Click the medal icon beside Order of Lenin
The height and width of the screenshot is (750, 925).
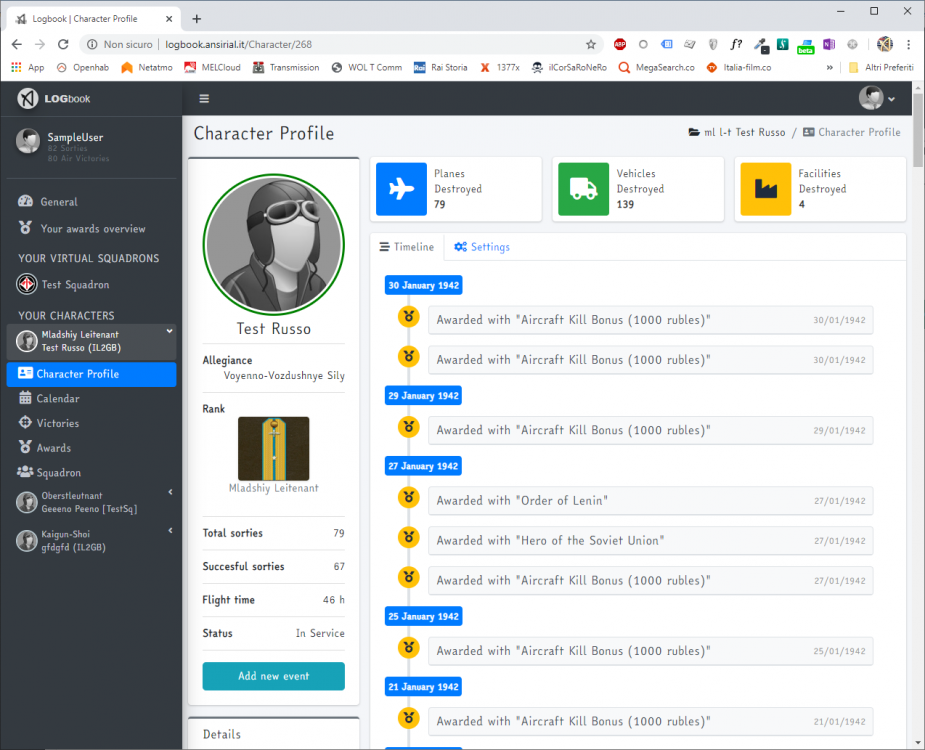[408, 498]
